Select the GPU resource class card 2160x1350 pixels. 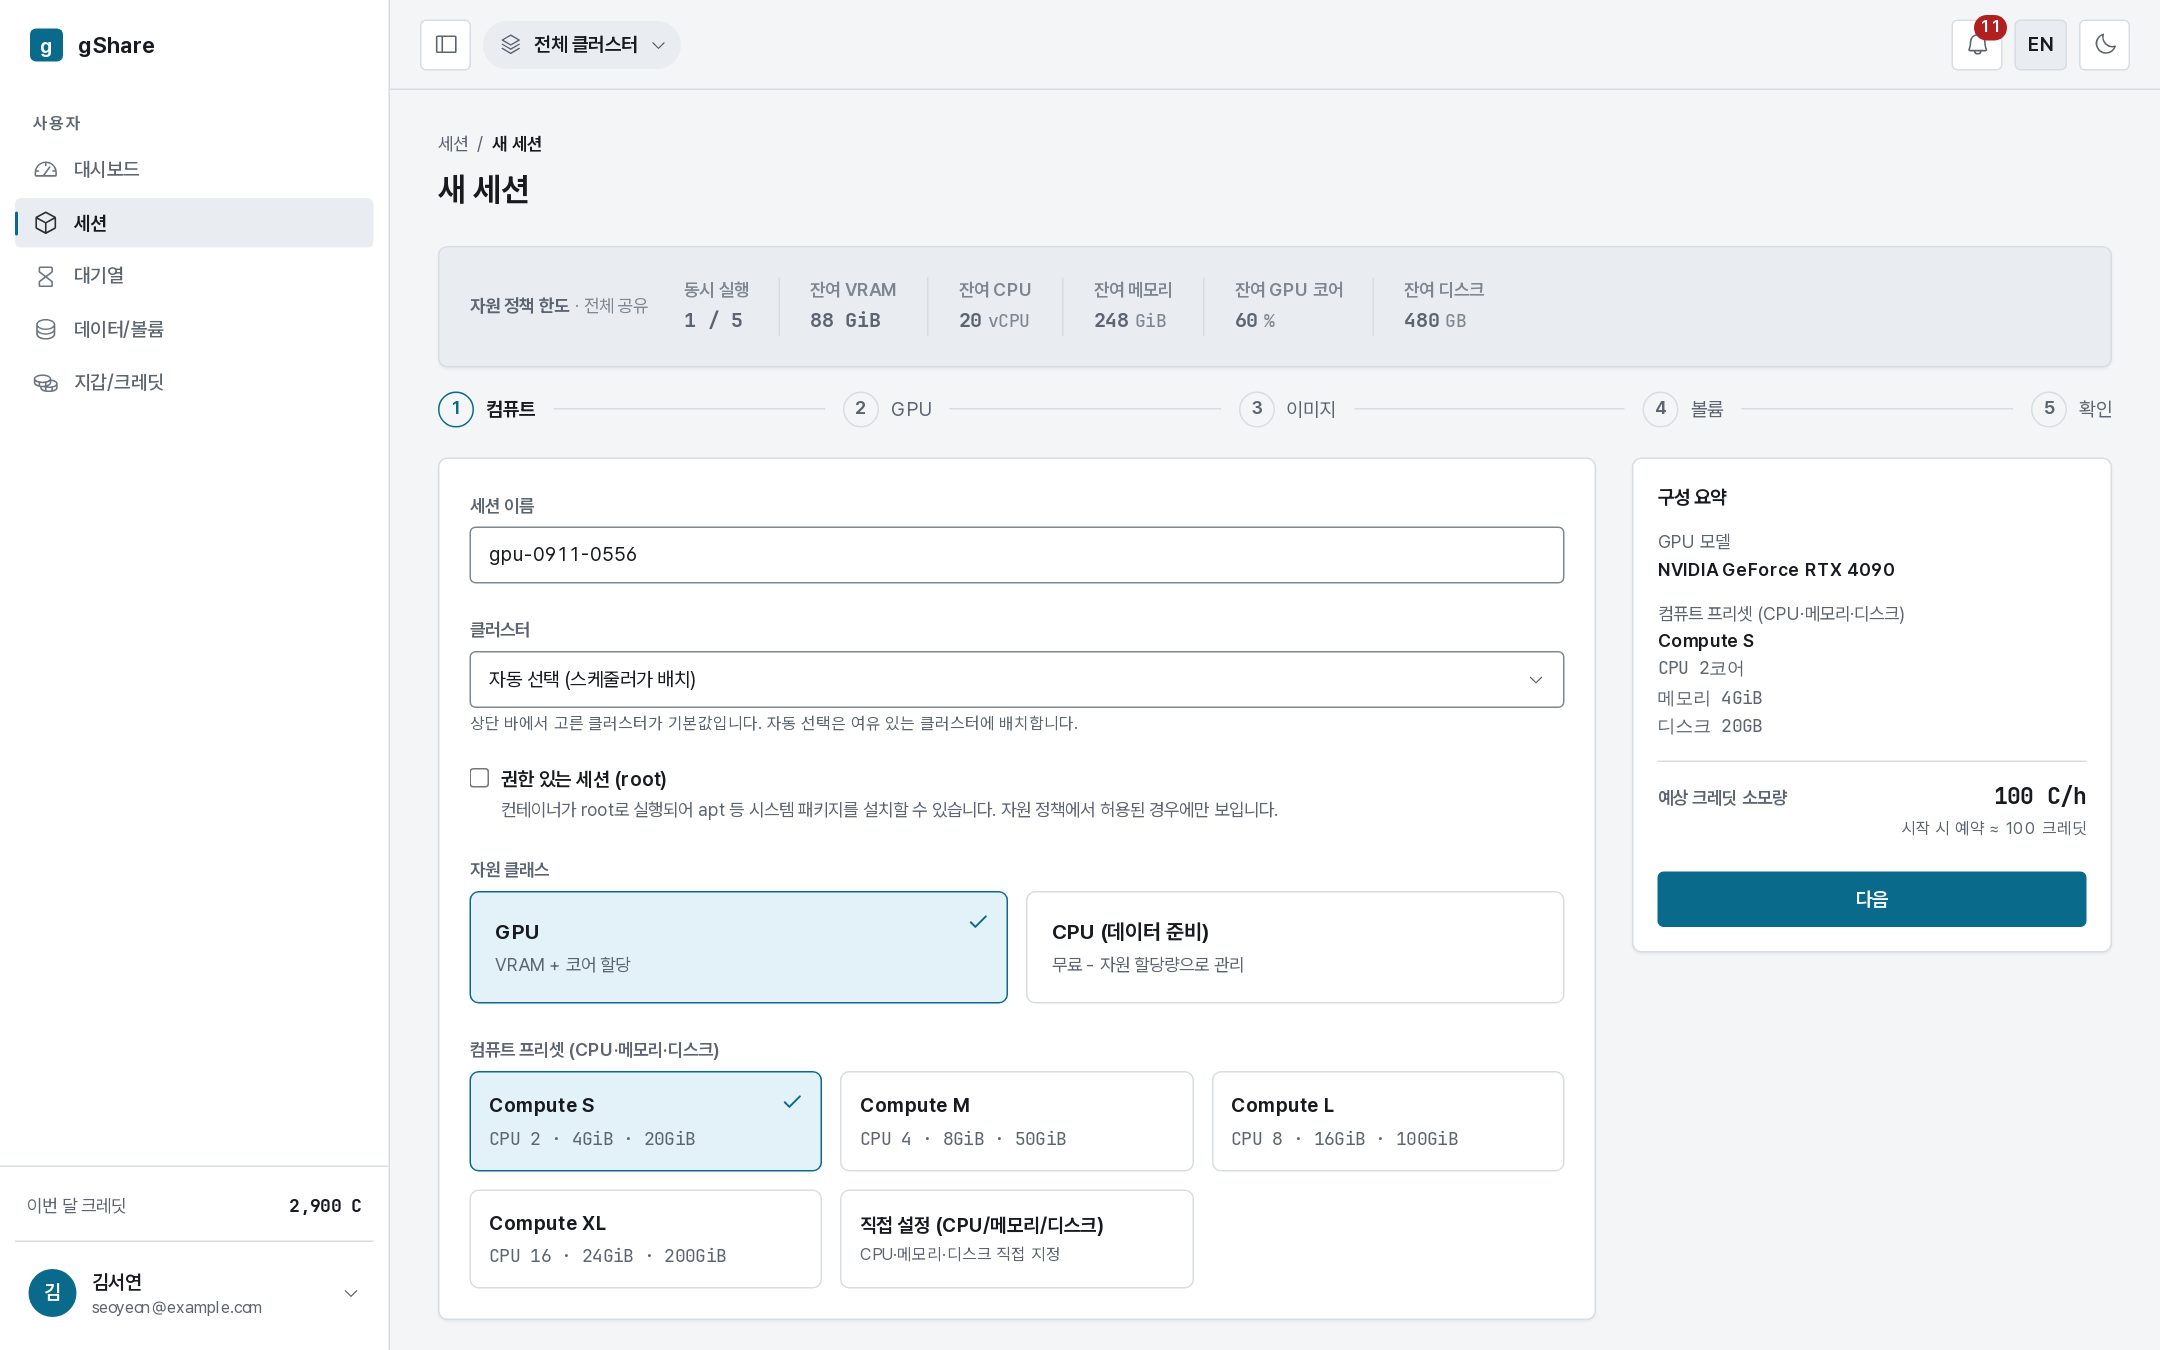click(738, 947)
